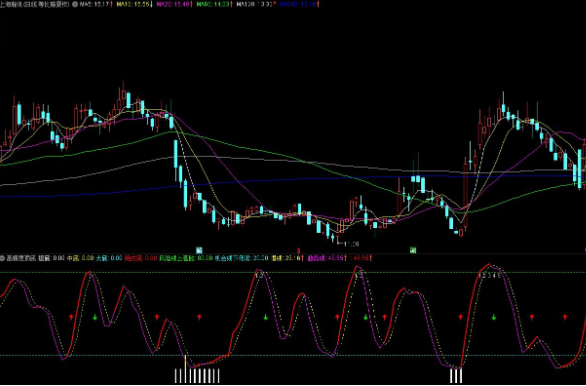Click the 1 2 3 4 5 count label at the last peak

[490, 276]
